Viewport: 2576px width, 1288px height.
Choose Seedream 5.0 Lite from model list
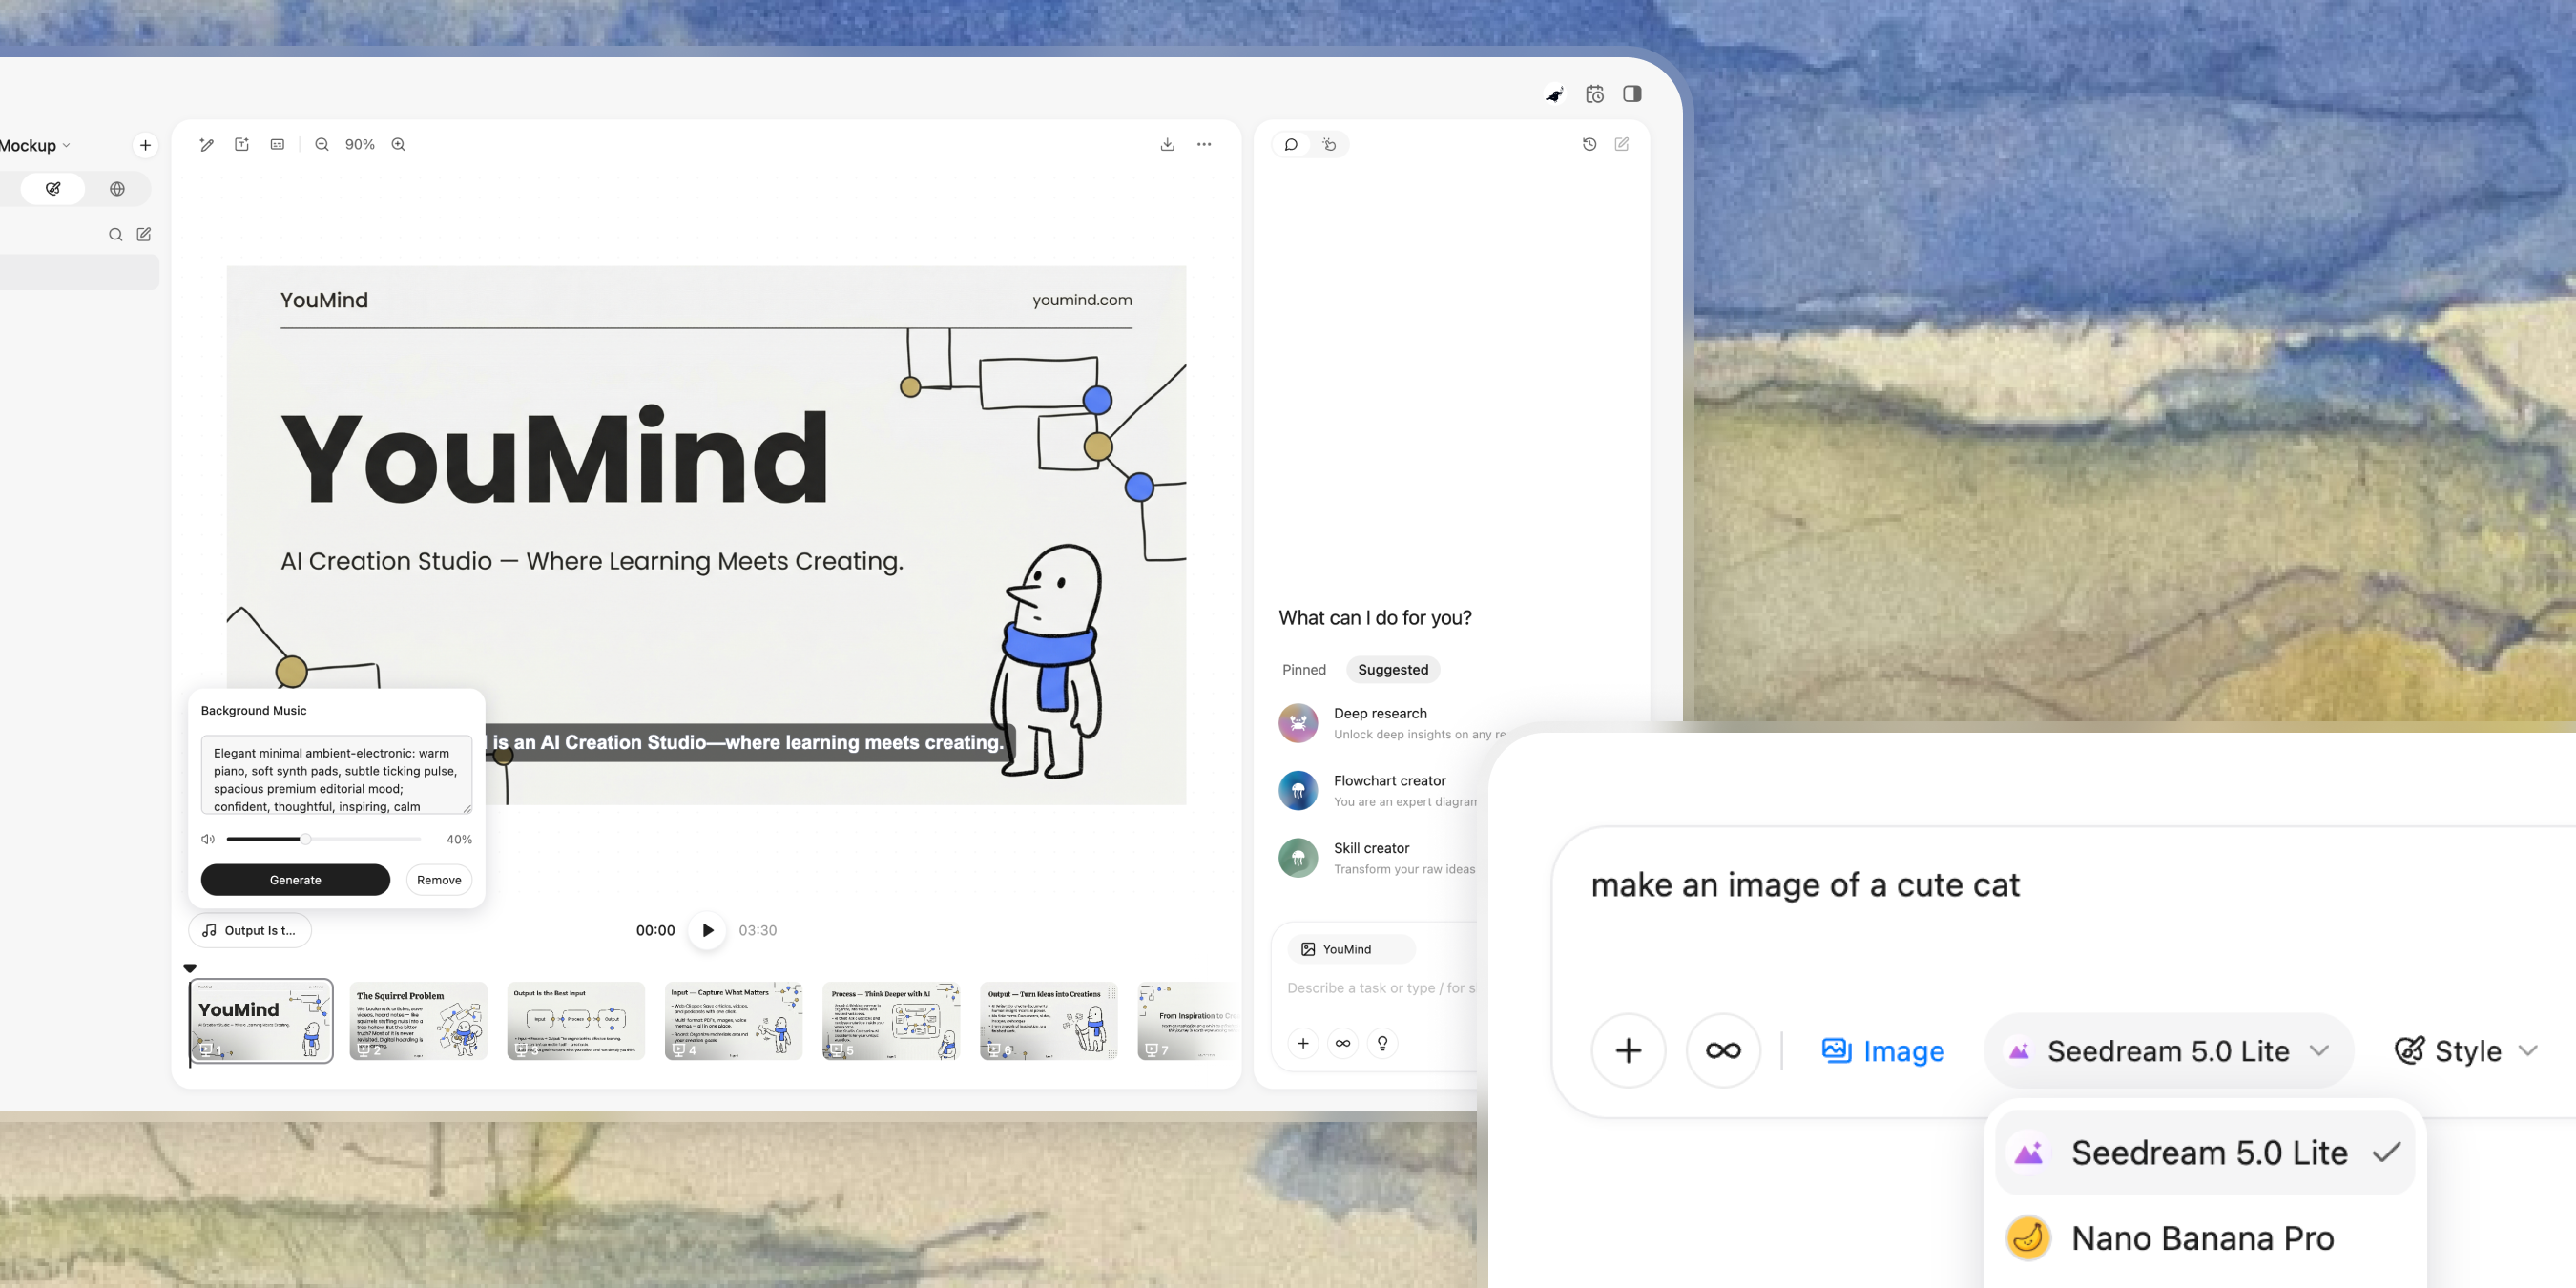coord(2205,1153)
